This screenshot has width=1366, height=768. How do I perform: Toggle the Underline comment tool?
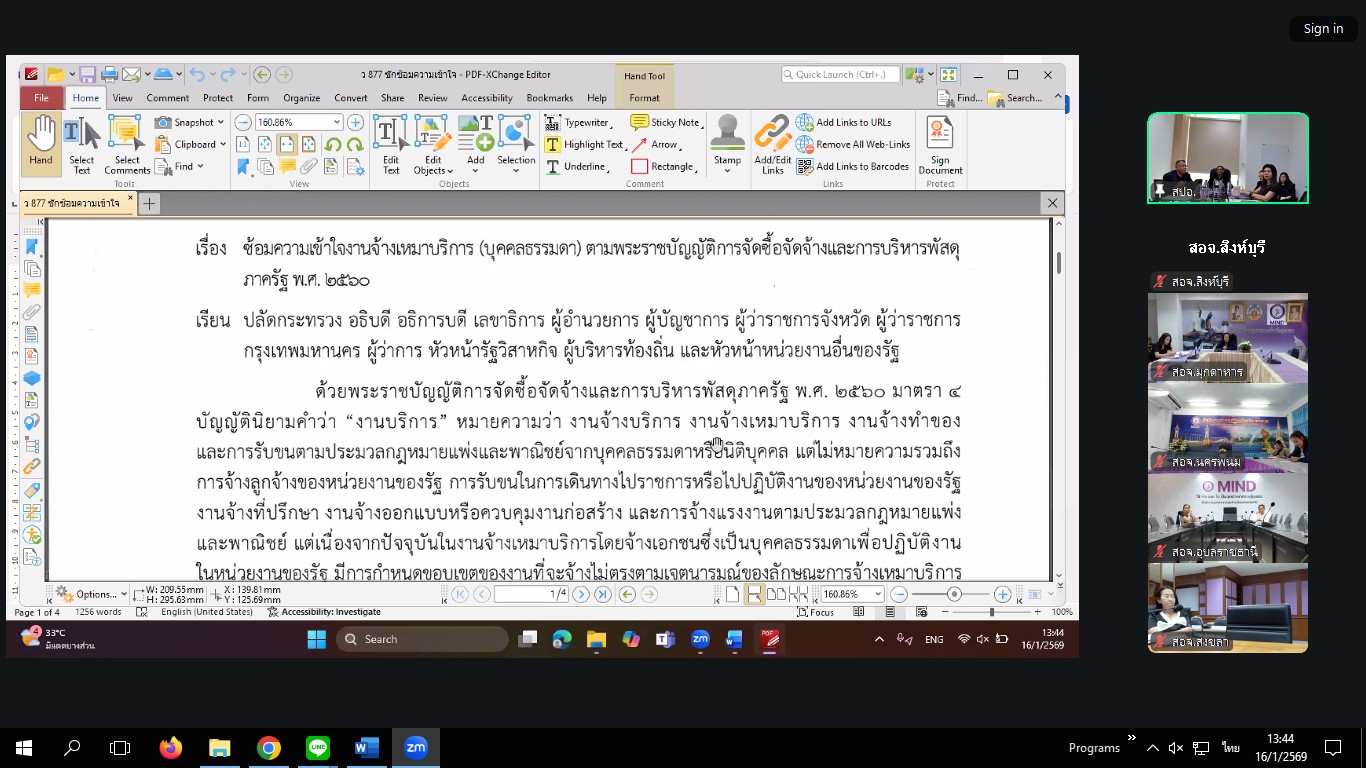[x=576, y=166]
